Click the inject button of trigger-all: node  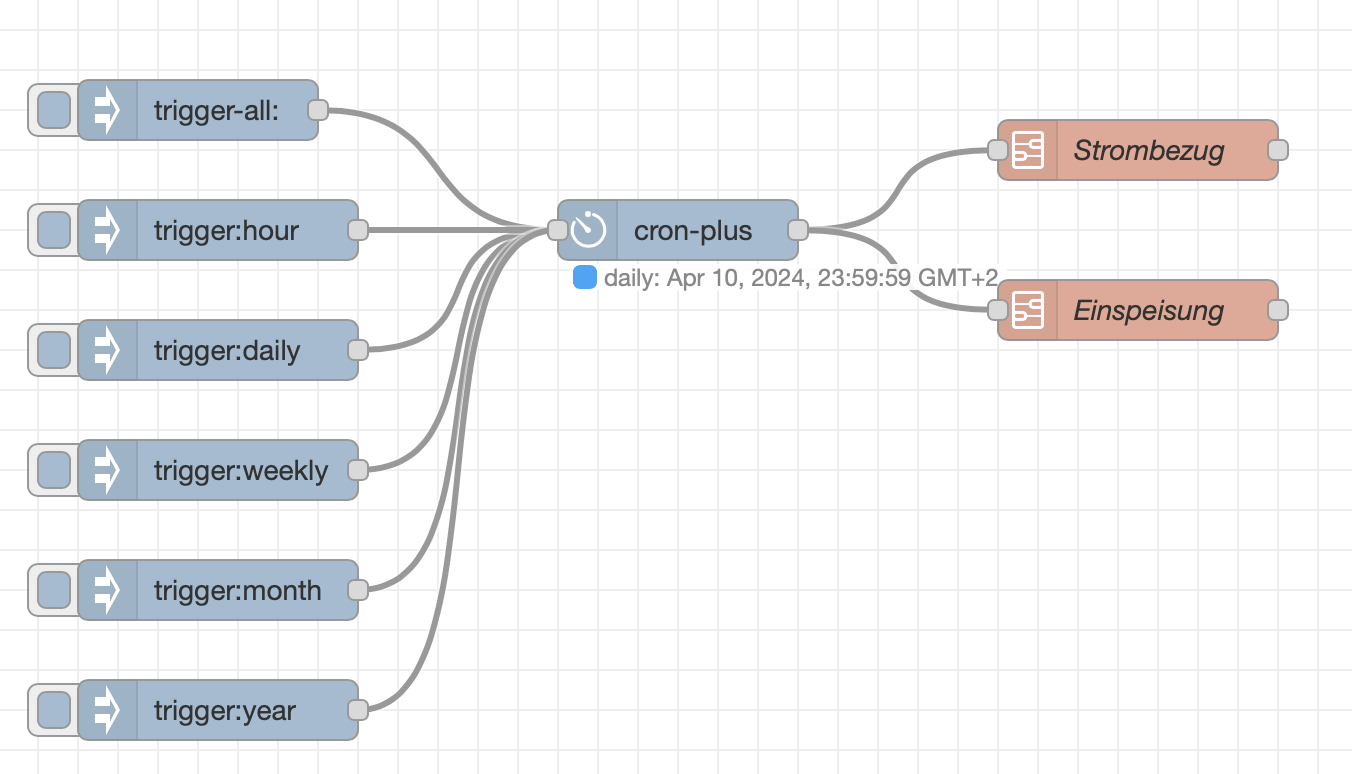point(53,110)
